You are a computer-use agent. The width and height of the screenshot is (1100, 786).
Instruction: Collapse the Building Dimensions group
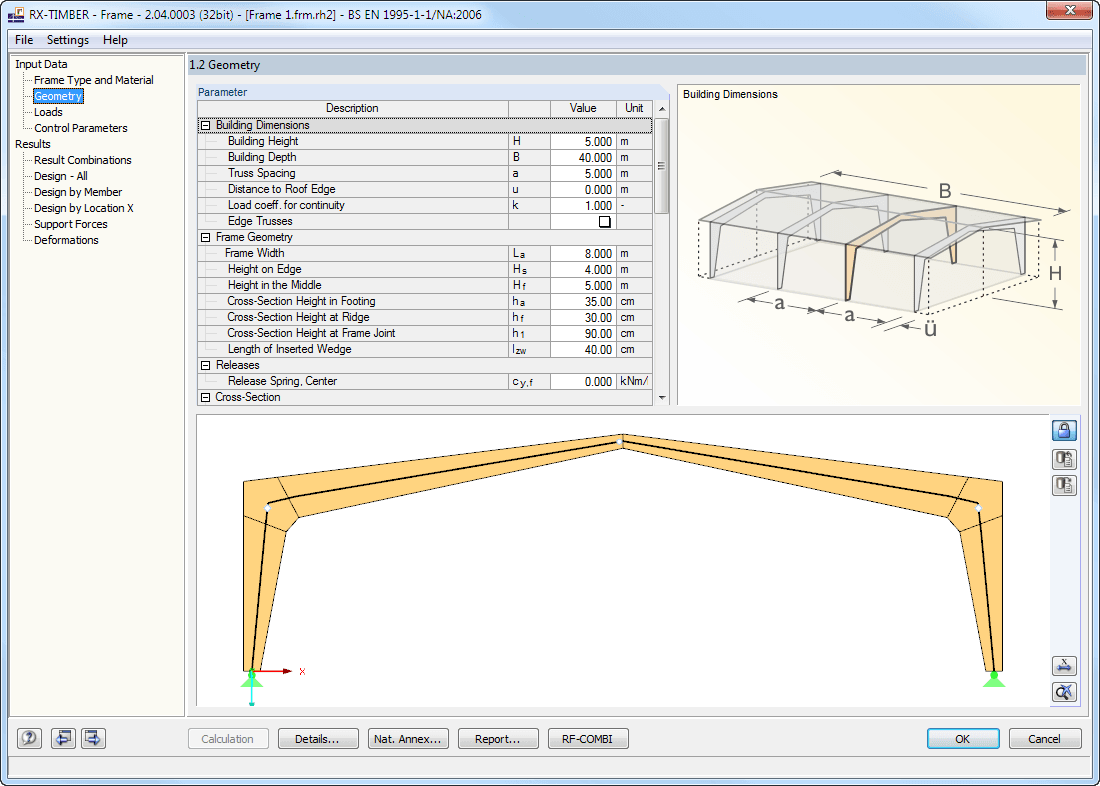point(206,126)
